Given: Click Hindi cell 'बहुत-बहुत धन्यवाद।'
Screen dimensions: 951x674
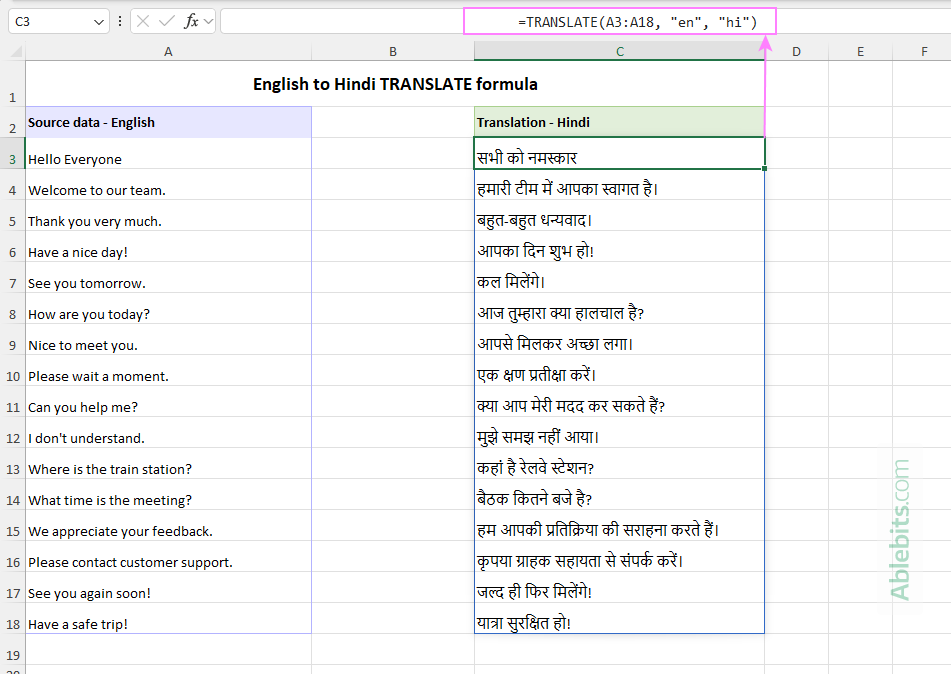Looking at the screenshot, I should tap(619, 215).
